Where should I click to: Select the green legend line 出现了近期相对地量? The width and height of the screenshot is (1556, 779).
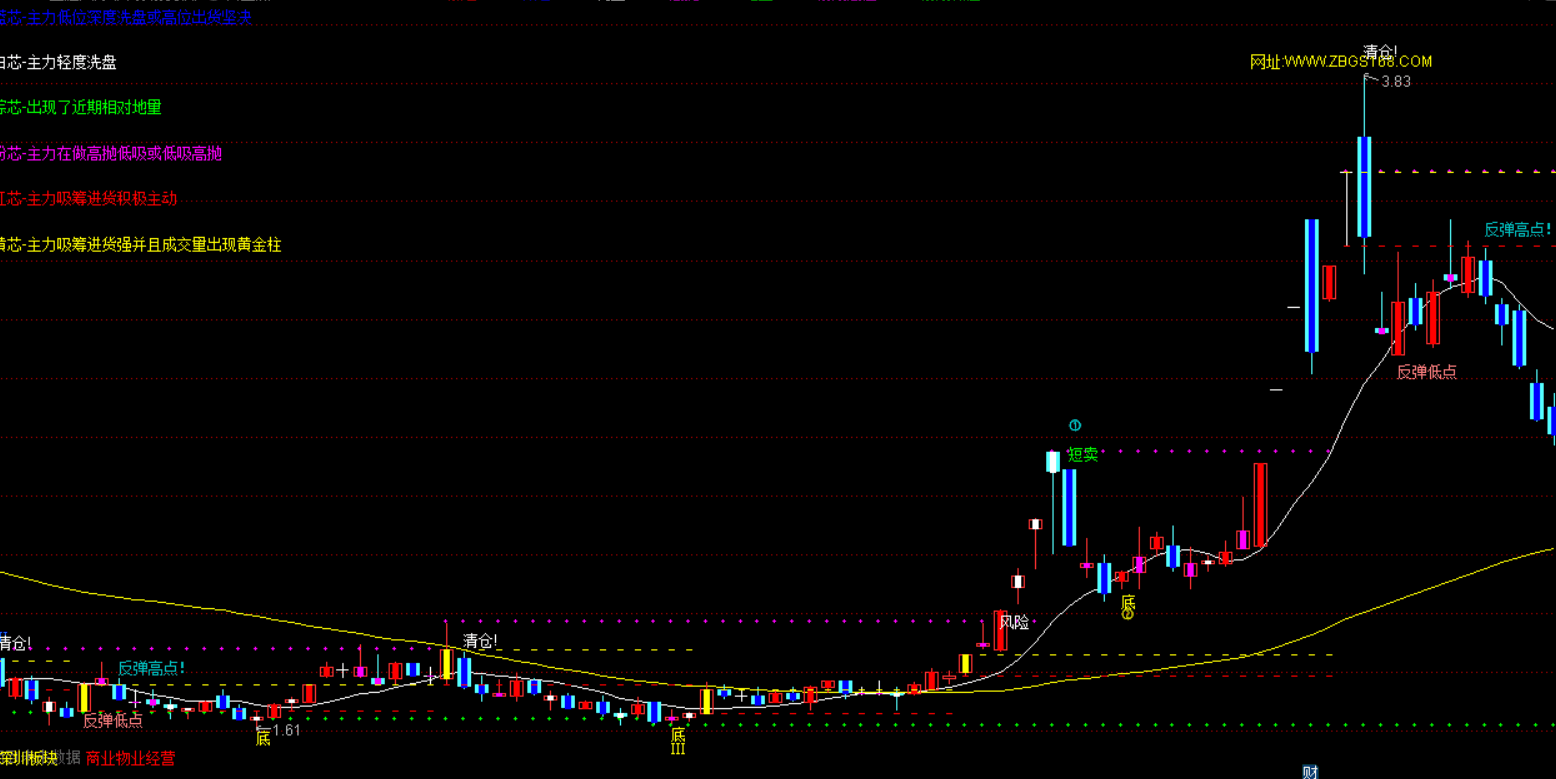(x=80, y=107)
